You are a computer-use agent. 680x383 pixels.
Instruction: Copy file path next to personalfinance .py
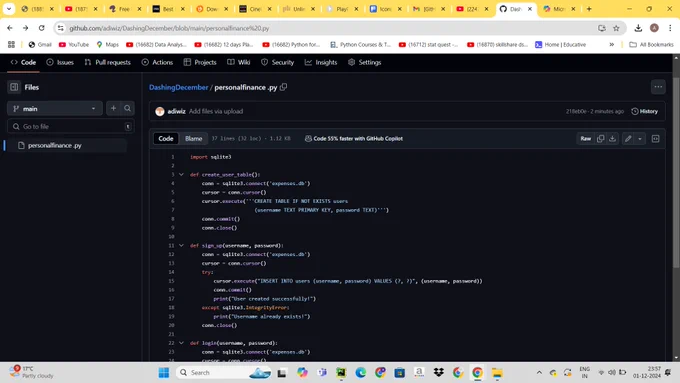[284, 87]
